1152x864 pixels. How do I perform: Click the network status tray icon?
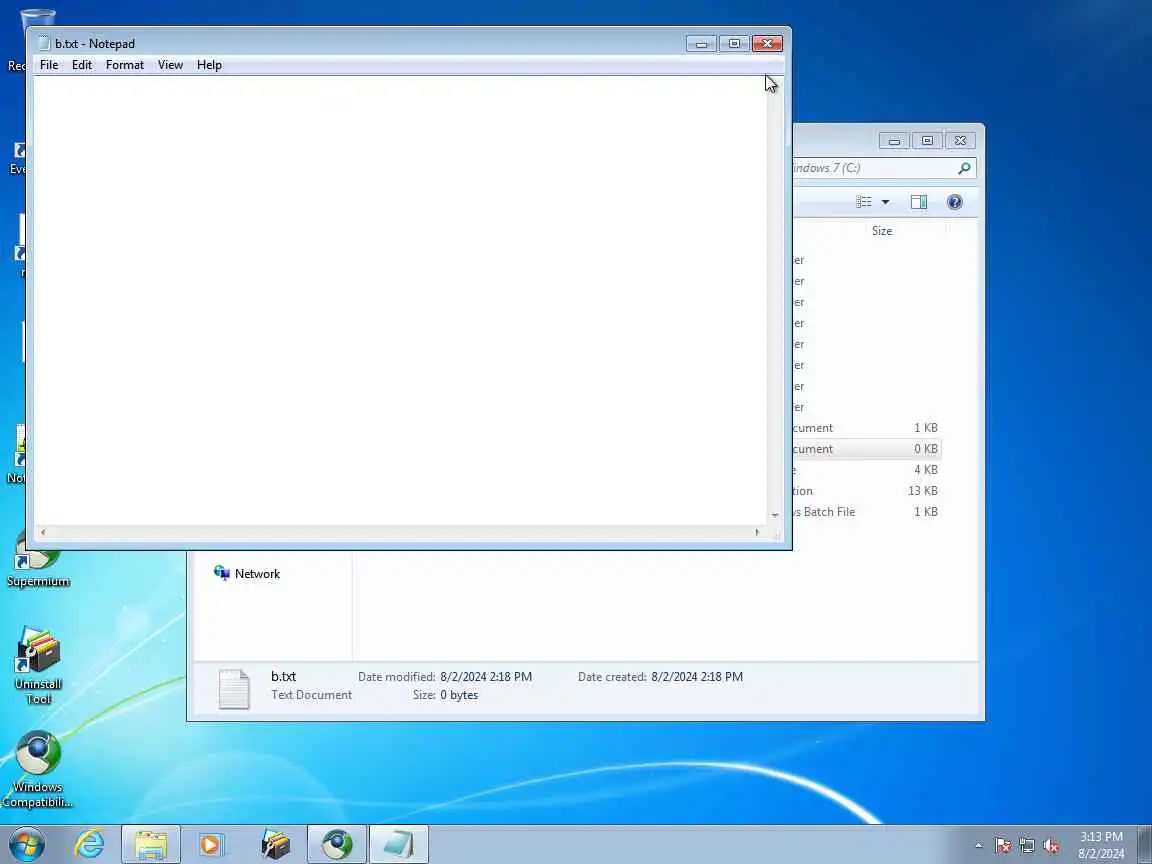pyautogui.click(x=1027, y=846)
